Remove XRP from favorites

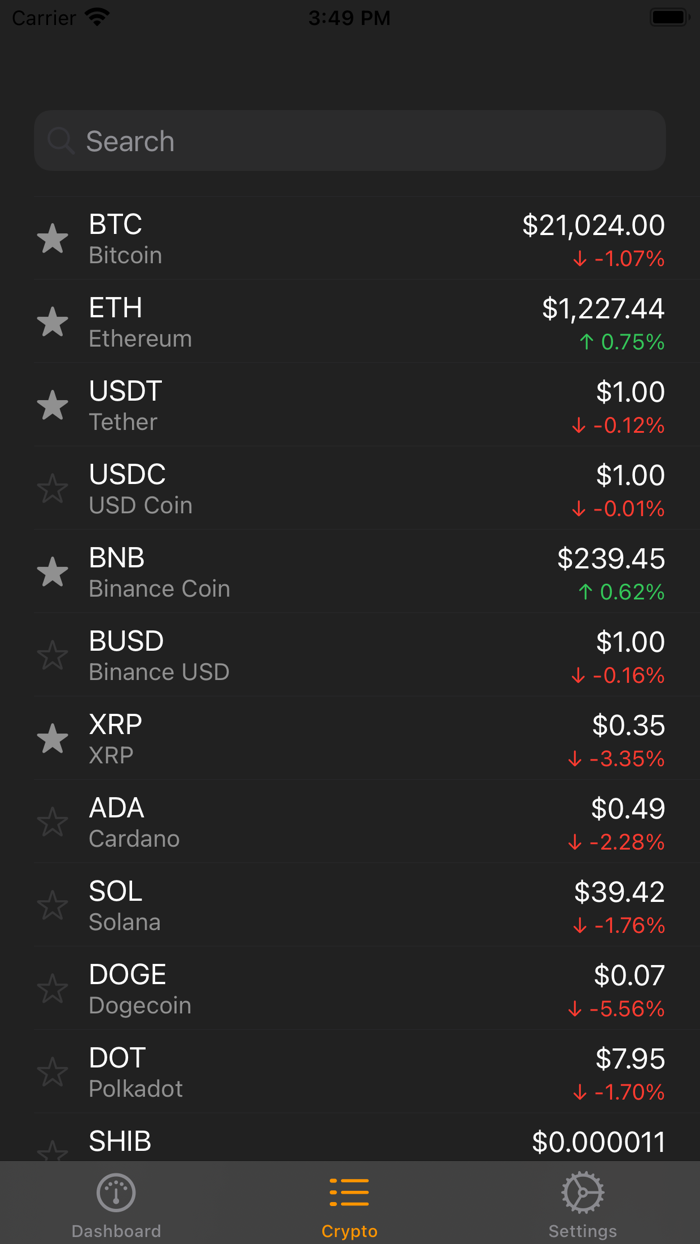pyautogui.click(x=52, y=738)
